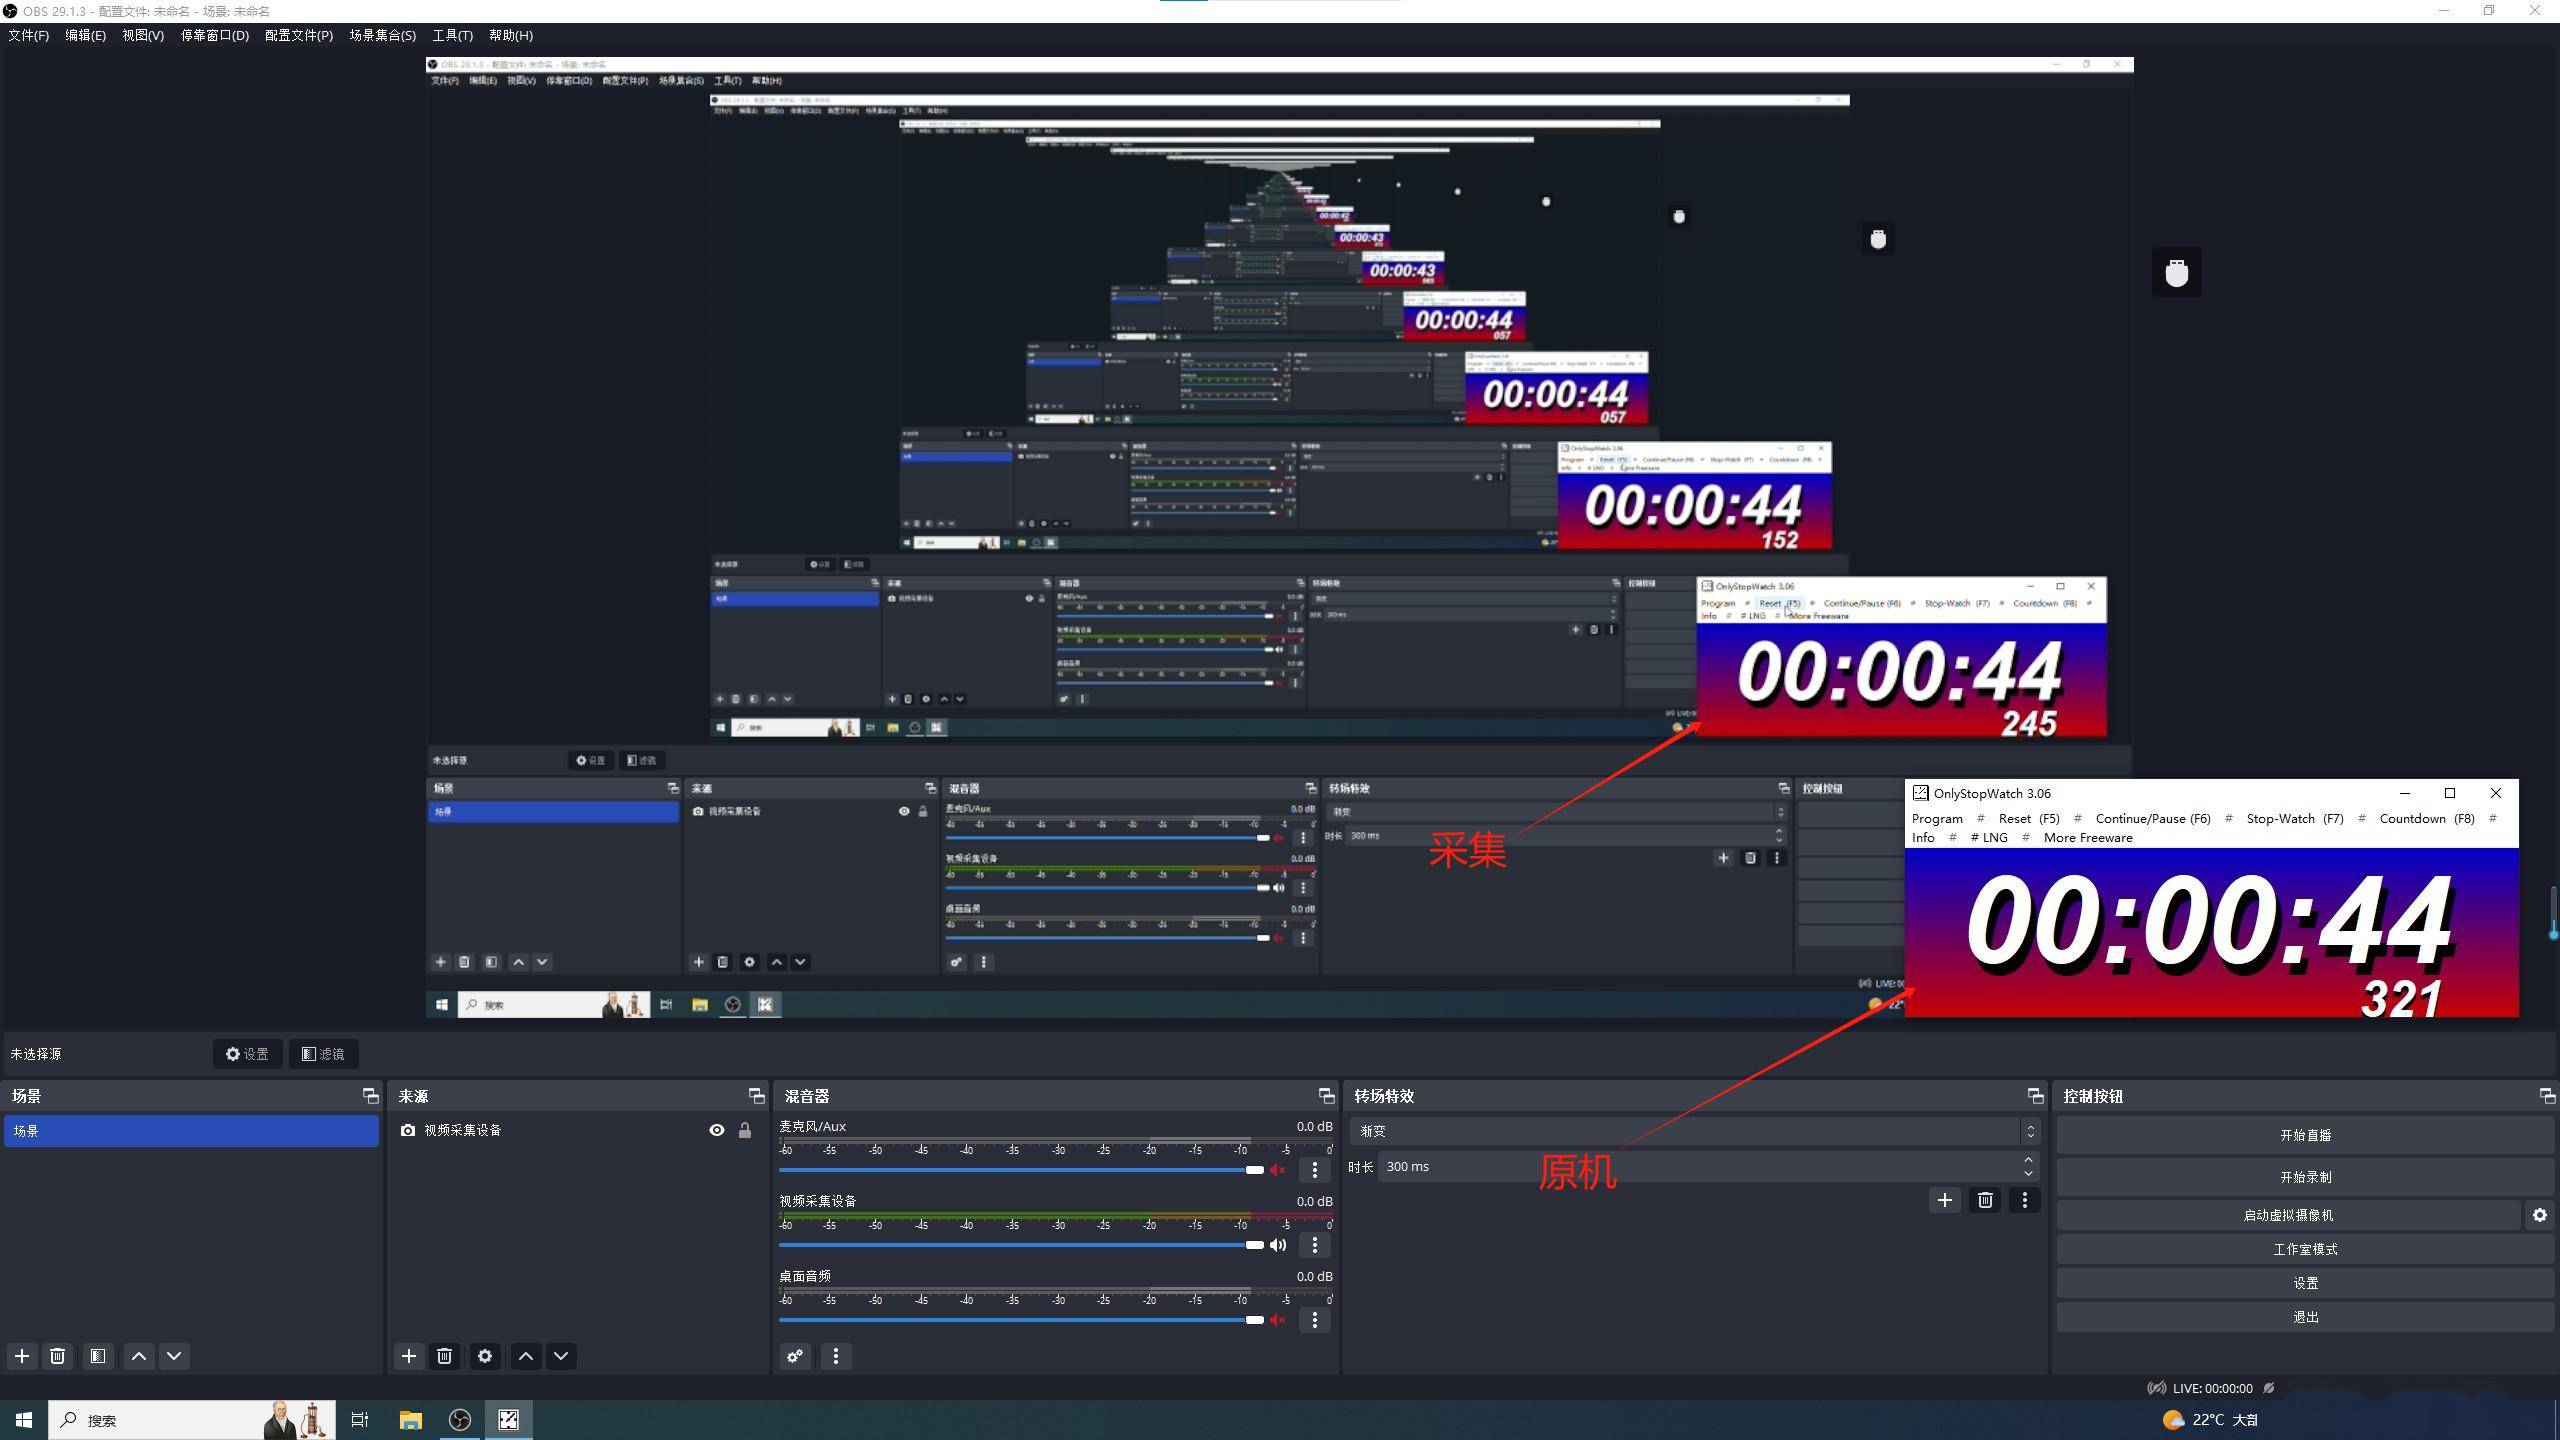This screenshot has height=1440, width=2560.
Task: Open virtual camera settings gear
Action: 2540,1215
